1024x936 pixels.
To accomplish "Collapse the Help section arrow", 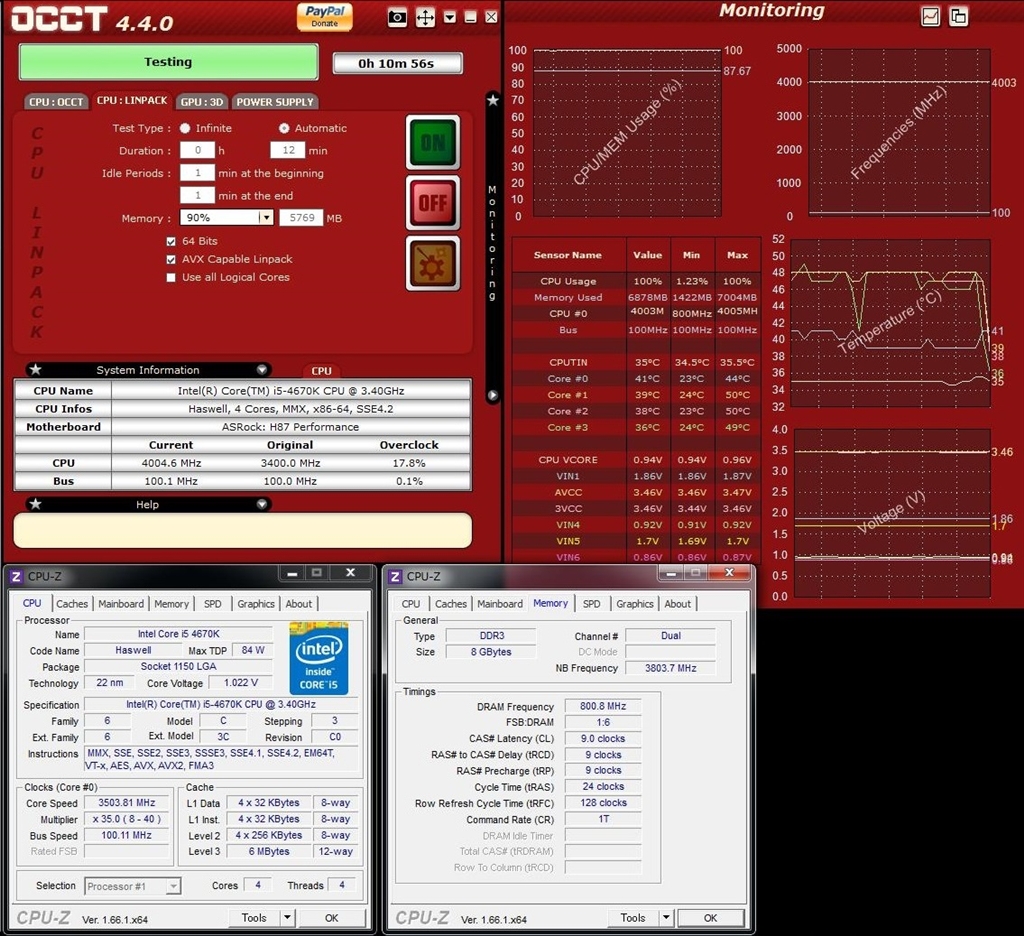I will pyautogui.click(x=262, y=504).
